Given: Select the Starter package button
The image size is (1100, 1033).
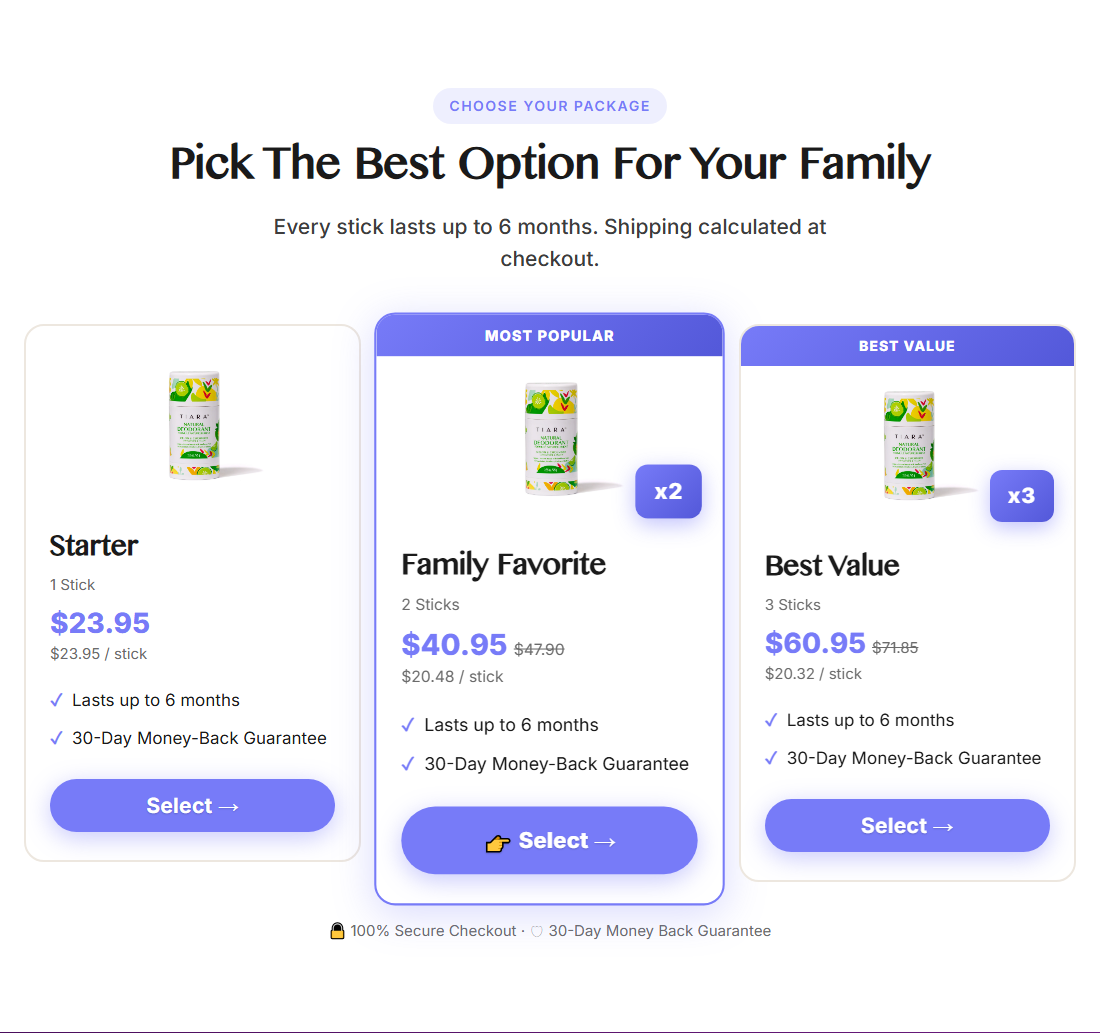Looking at the screenshot, I should click(192, 806).
